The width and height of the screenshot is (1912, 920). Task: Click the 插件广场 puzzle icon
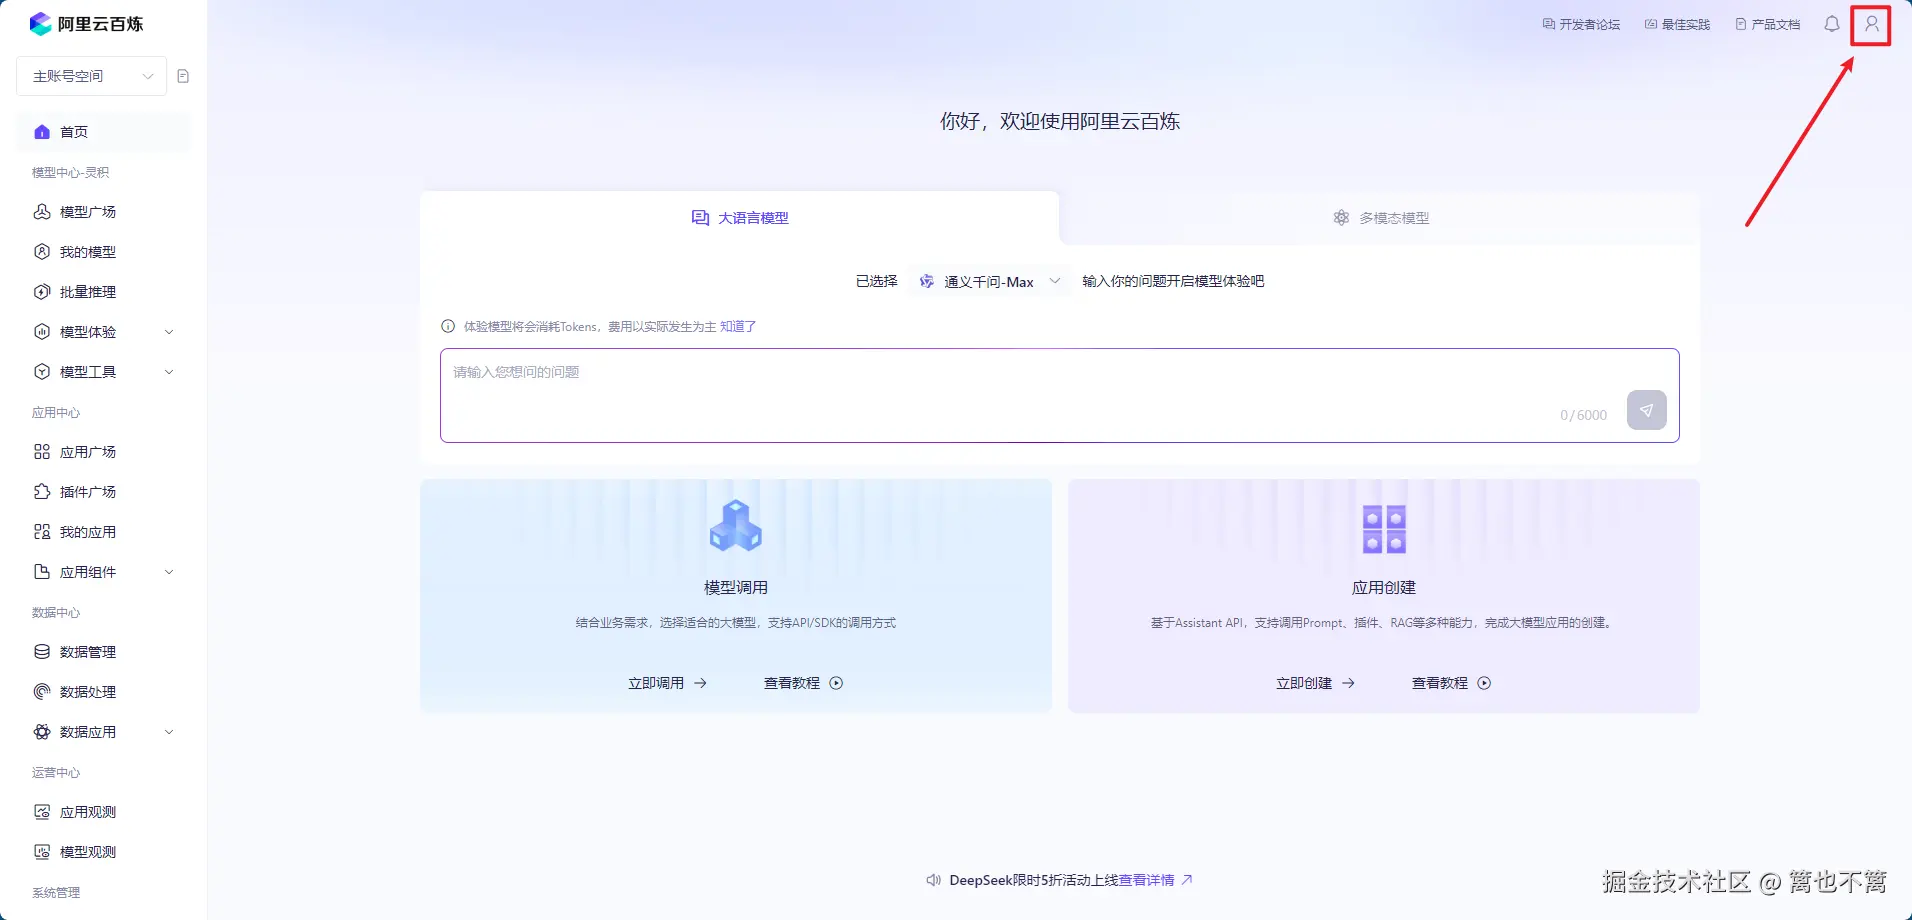[42, 492]
